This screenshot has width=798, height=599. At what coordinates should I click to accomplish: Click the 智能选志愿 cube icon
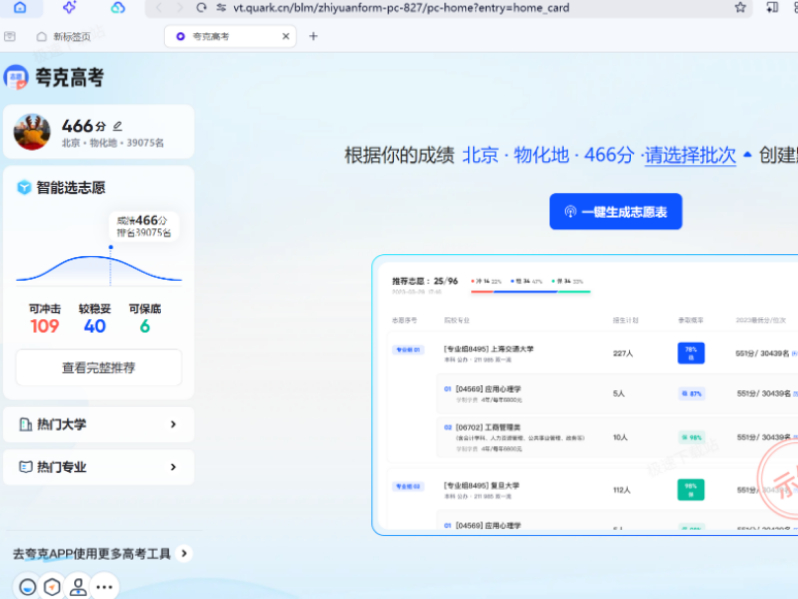[24, 187]
